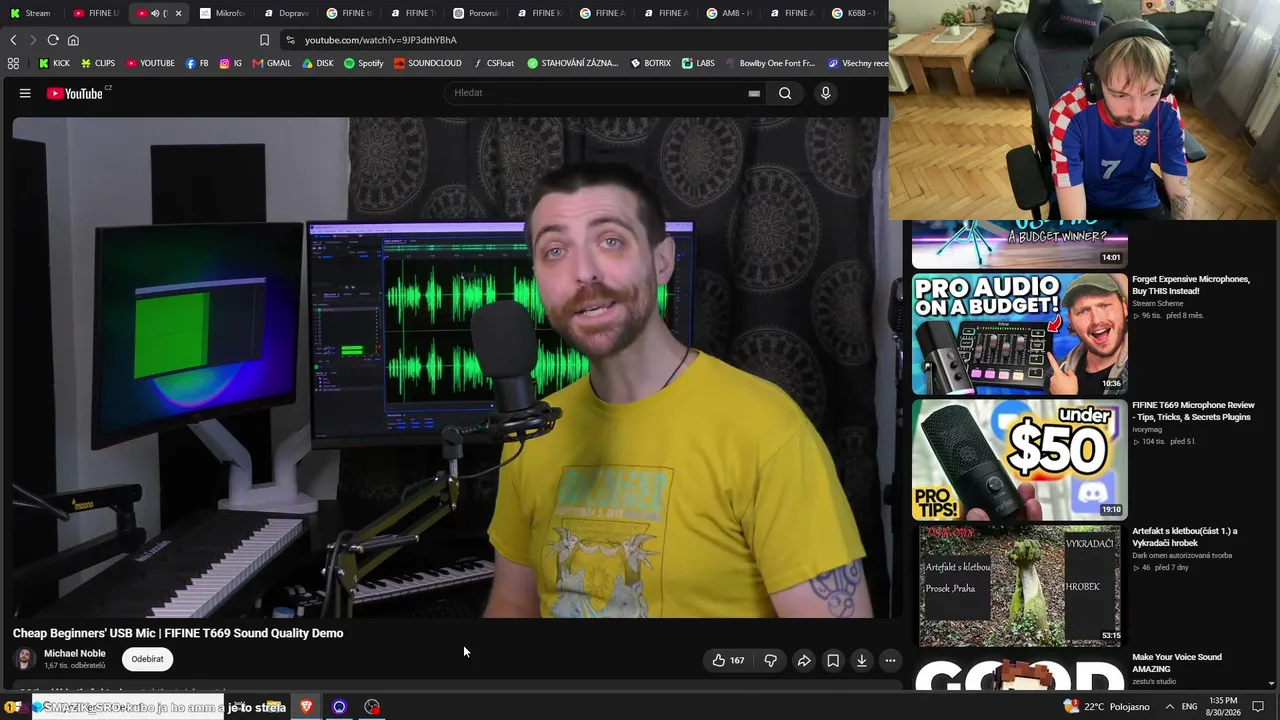Open the Stream Scheme channel link
1280x720 pixels.
click(x=1157, y=303)
